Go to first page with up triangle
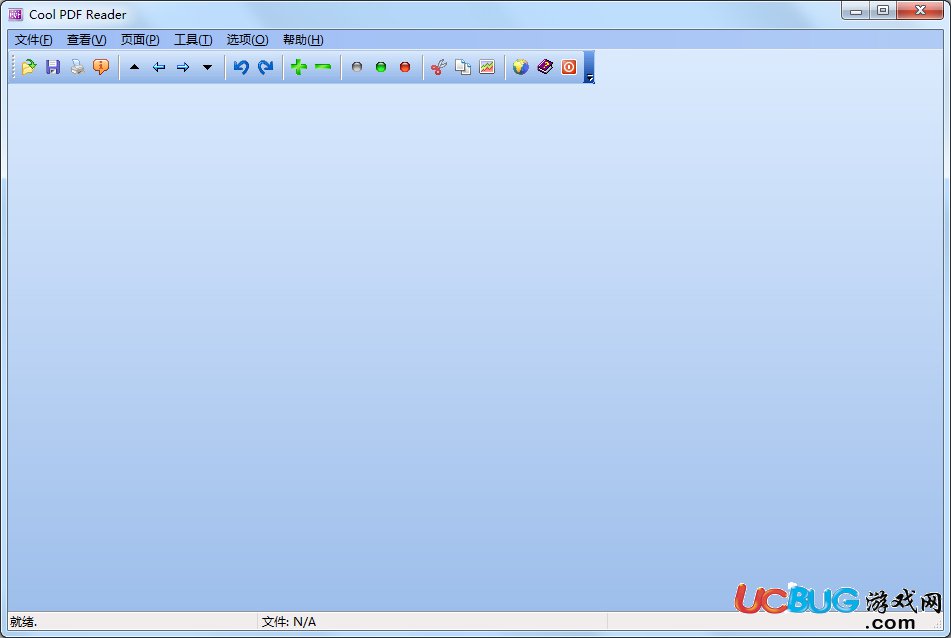Viewport: 951px width, 638px height. click(x=135, y=67)
